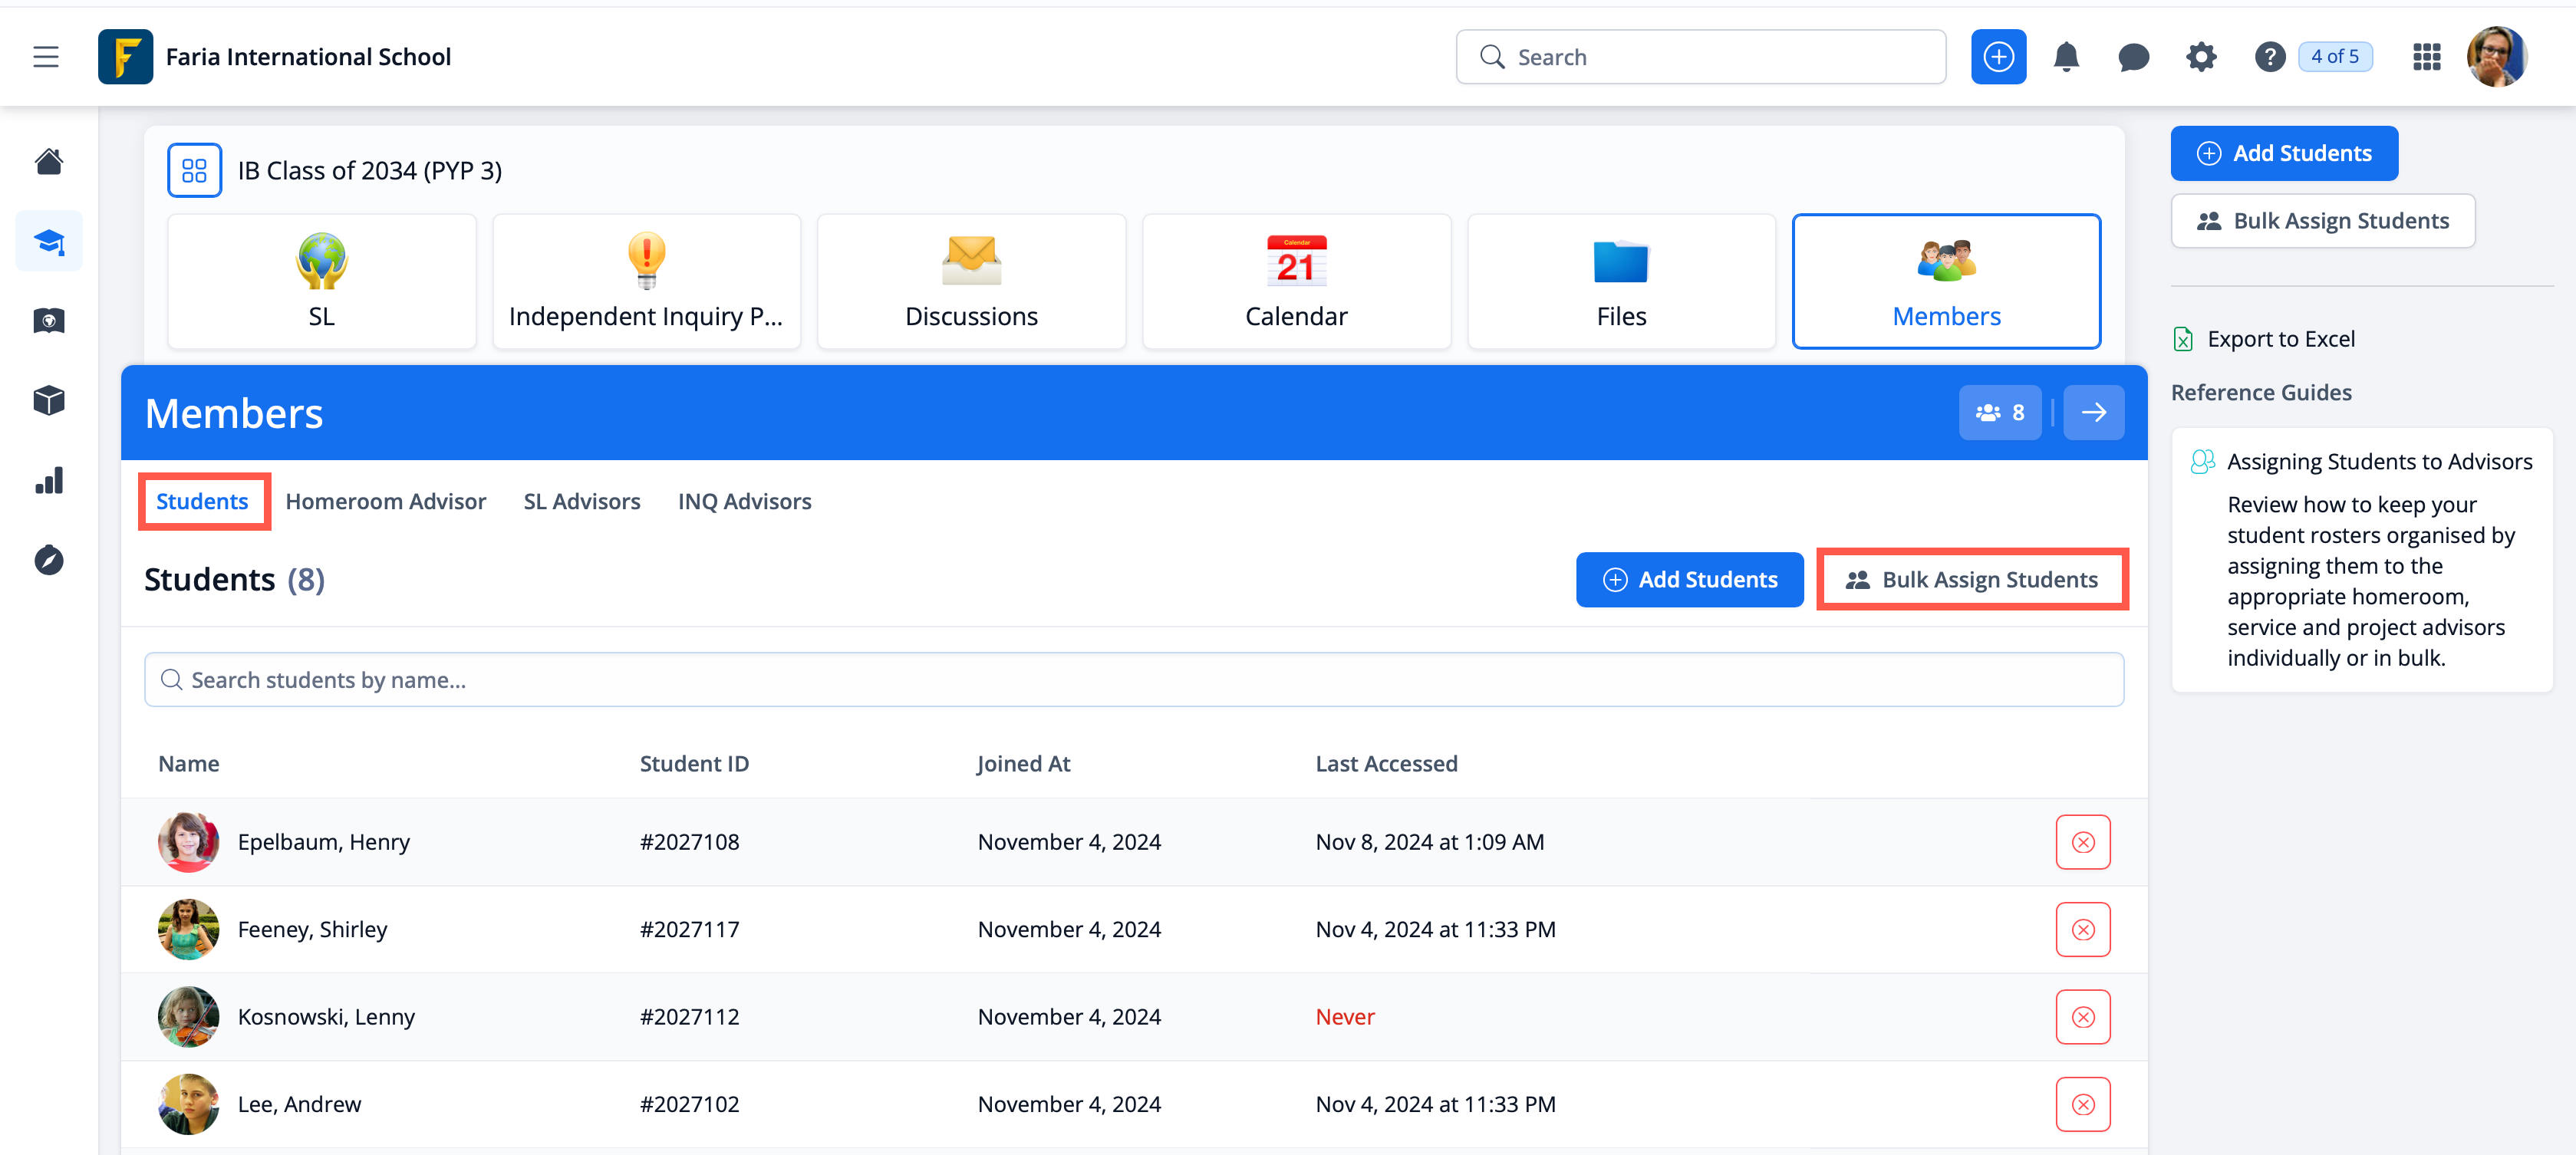Click the compass icon in sidebar

tap(49, 560)
